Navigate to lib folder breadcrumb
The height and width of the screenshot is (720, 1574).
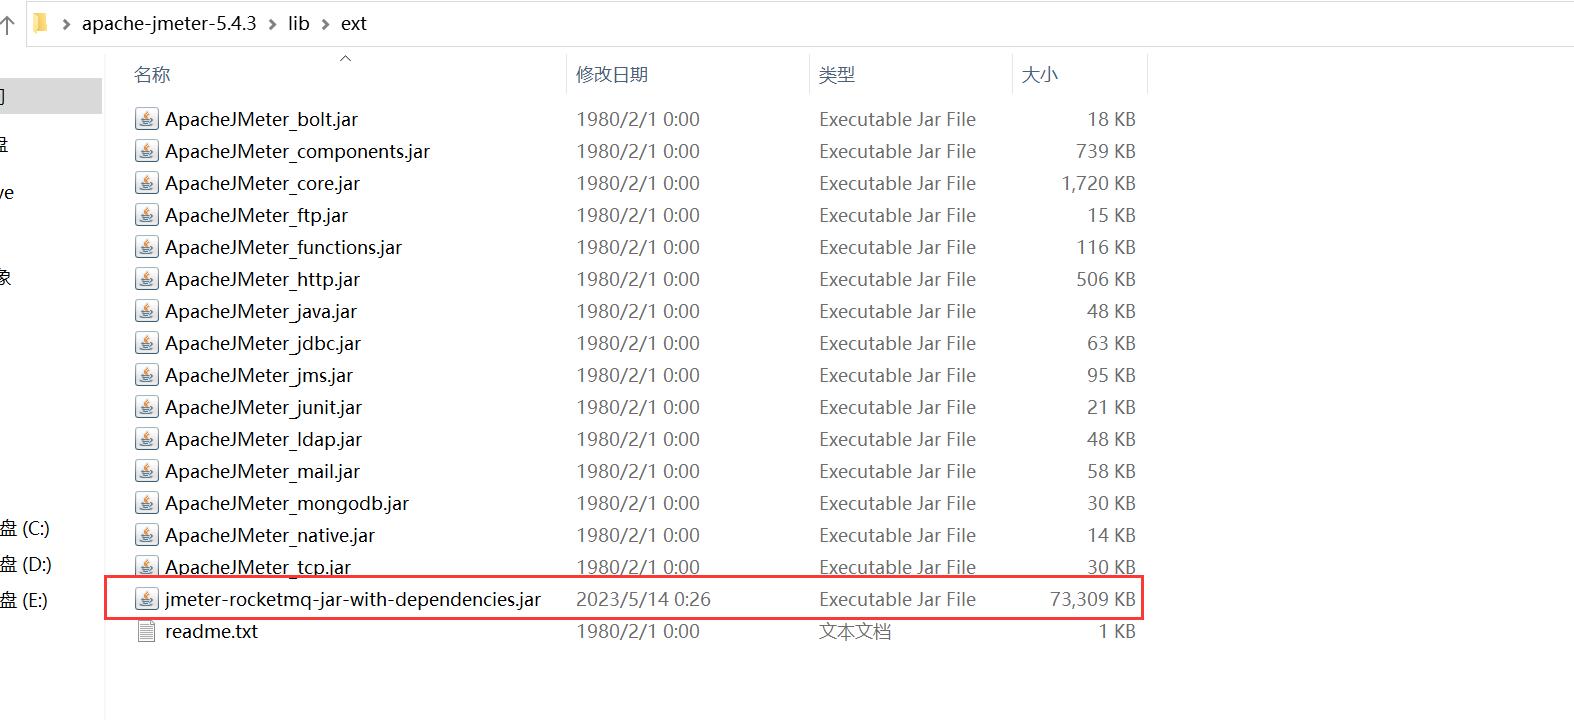coord(299,23)
